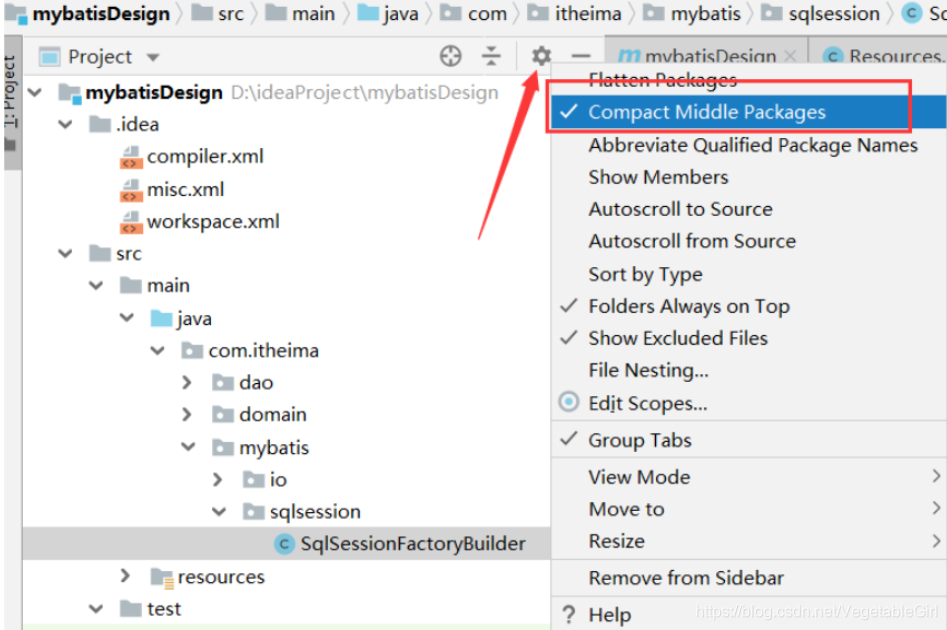Choose Sort by Type menu entry
The height and width of the screenshot is (630, 947).
[748, 274]
